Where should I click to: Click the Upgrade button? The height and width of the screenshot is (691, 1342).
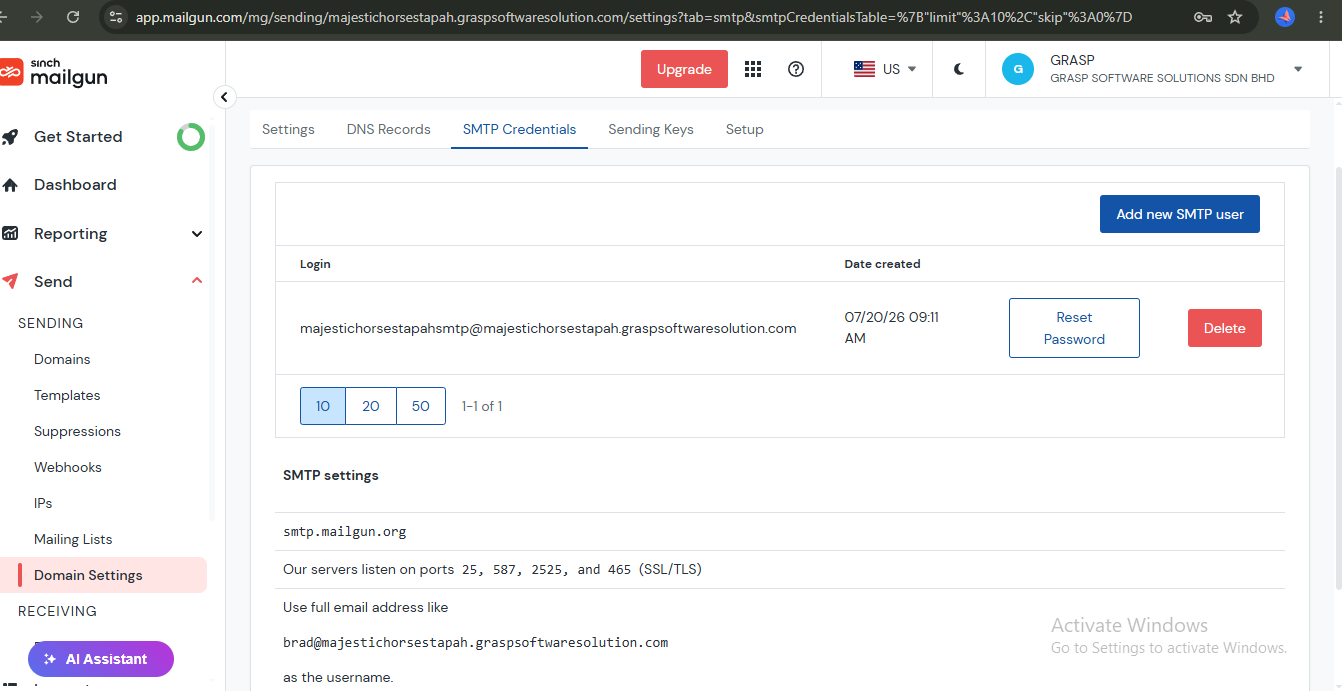[x=684, y=69]
